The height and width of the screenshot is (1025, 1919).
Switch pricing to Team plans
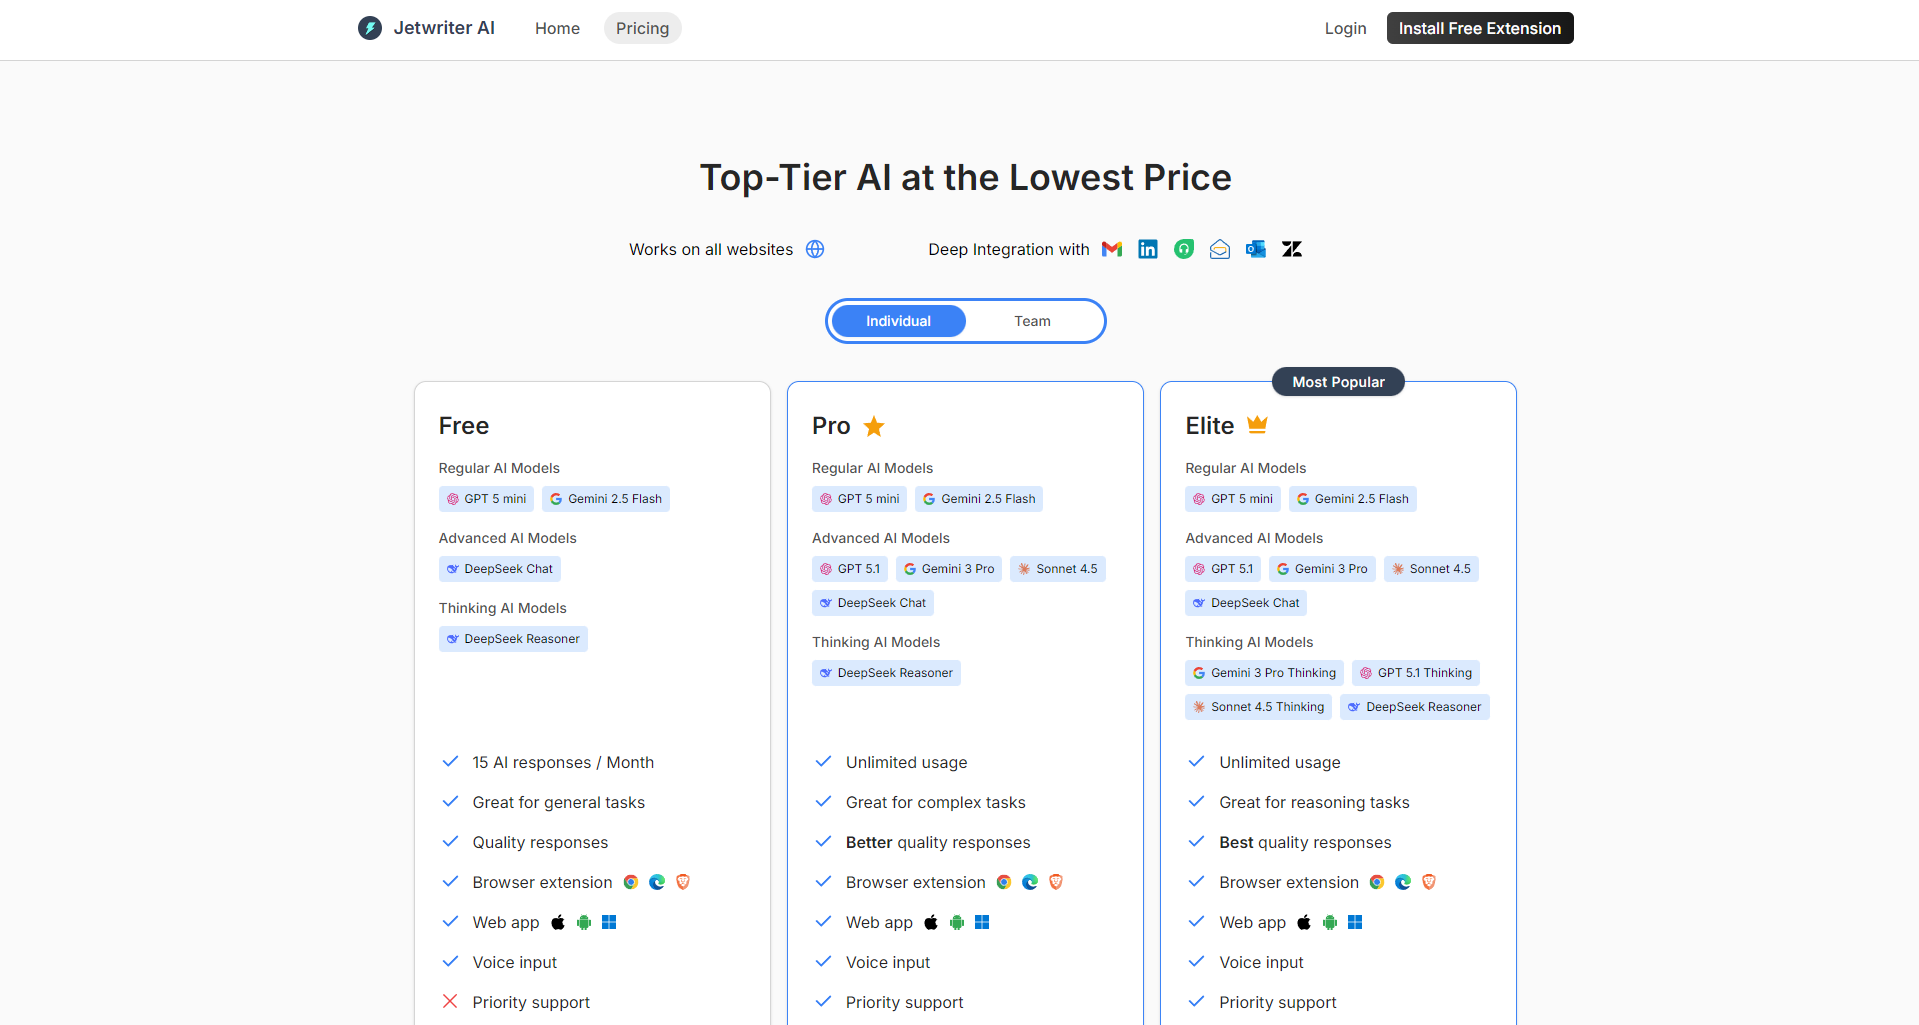click(1032, 321)
